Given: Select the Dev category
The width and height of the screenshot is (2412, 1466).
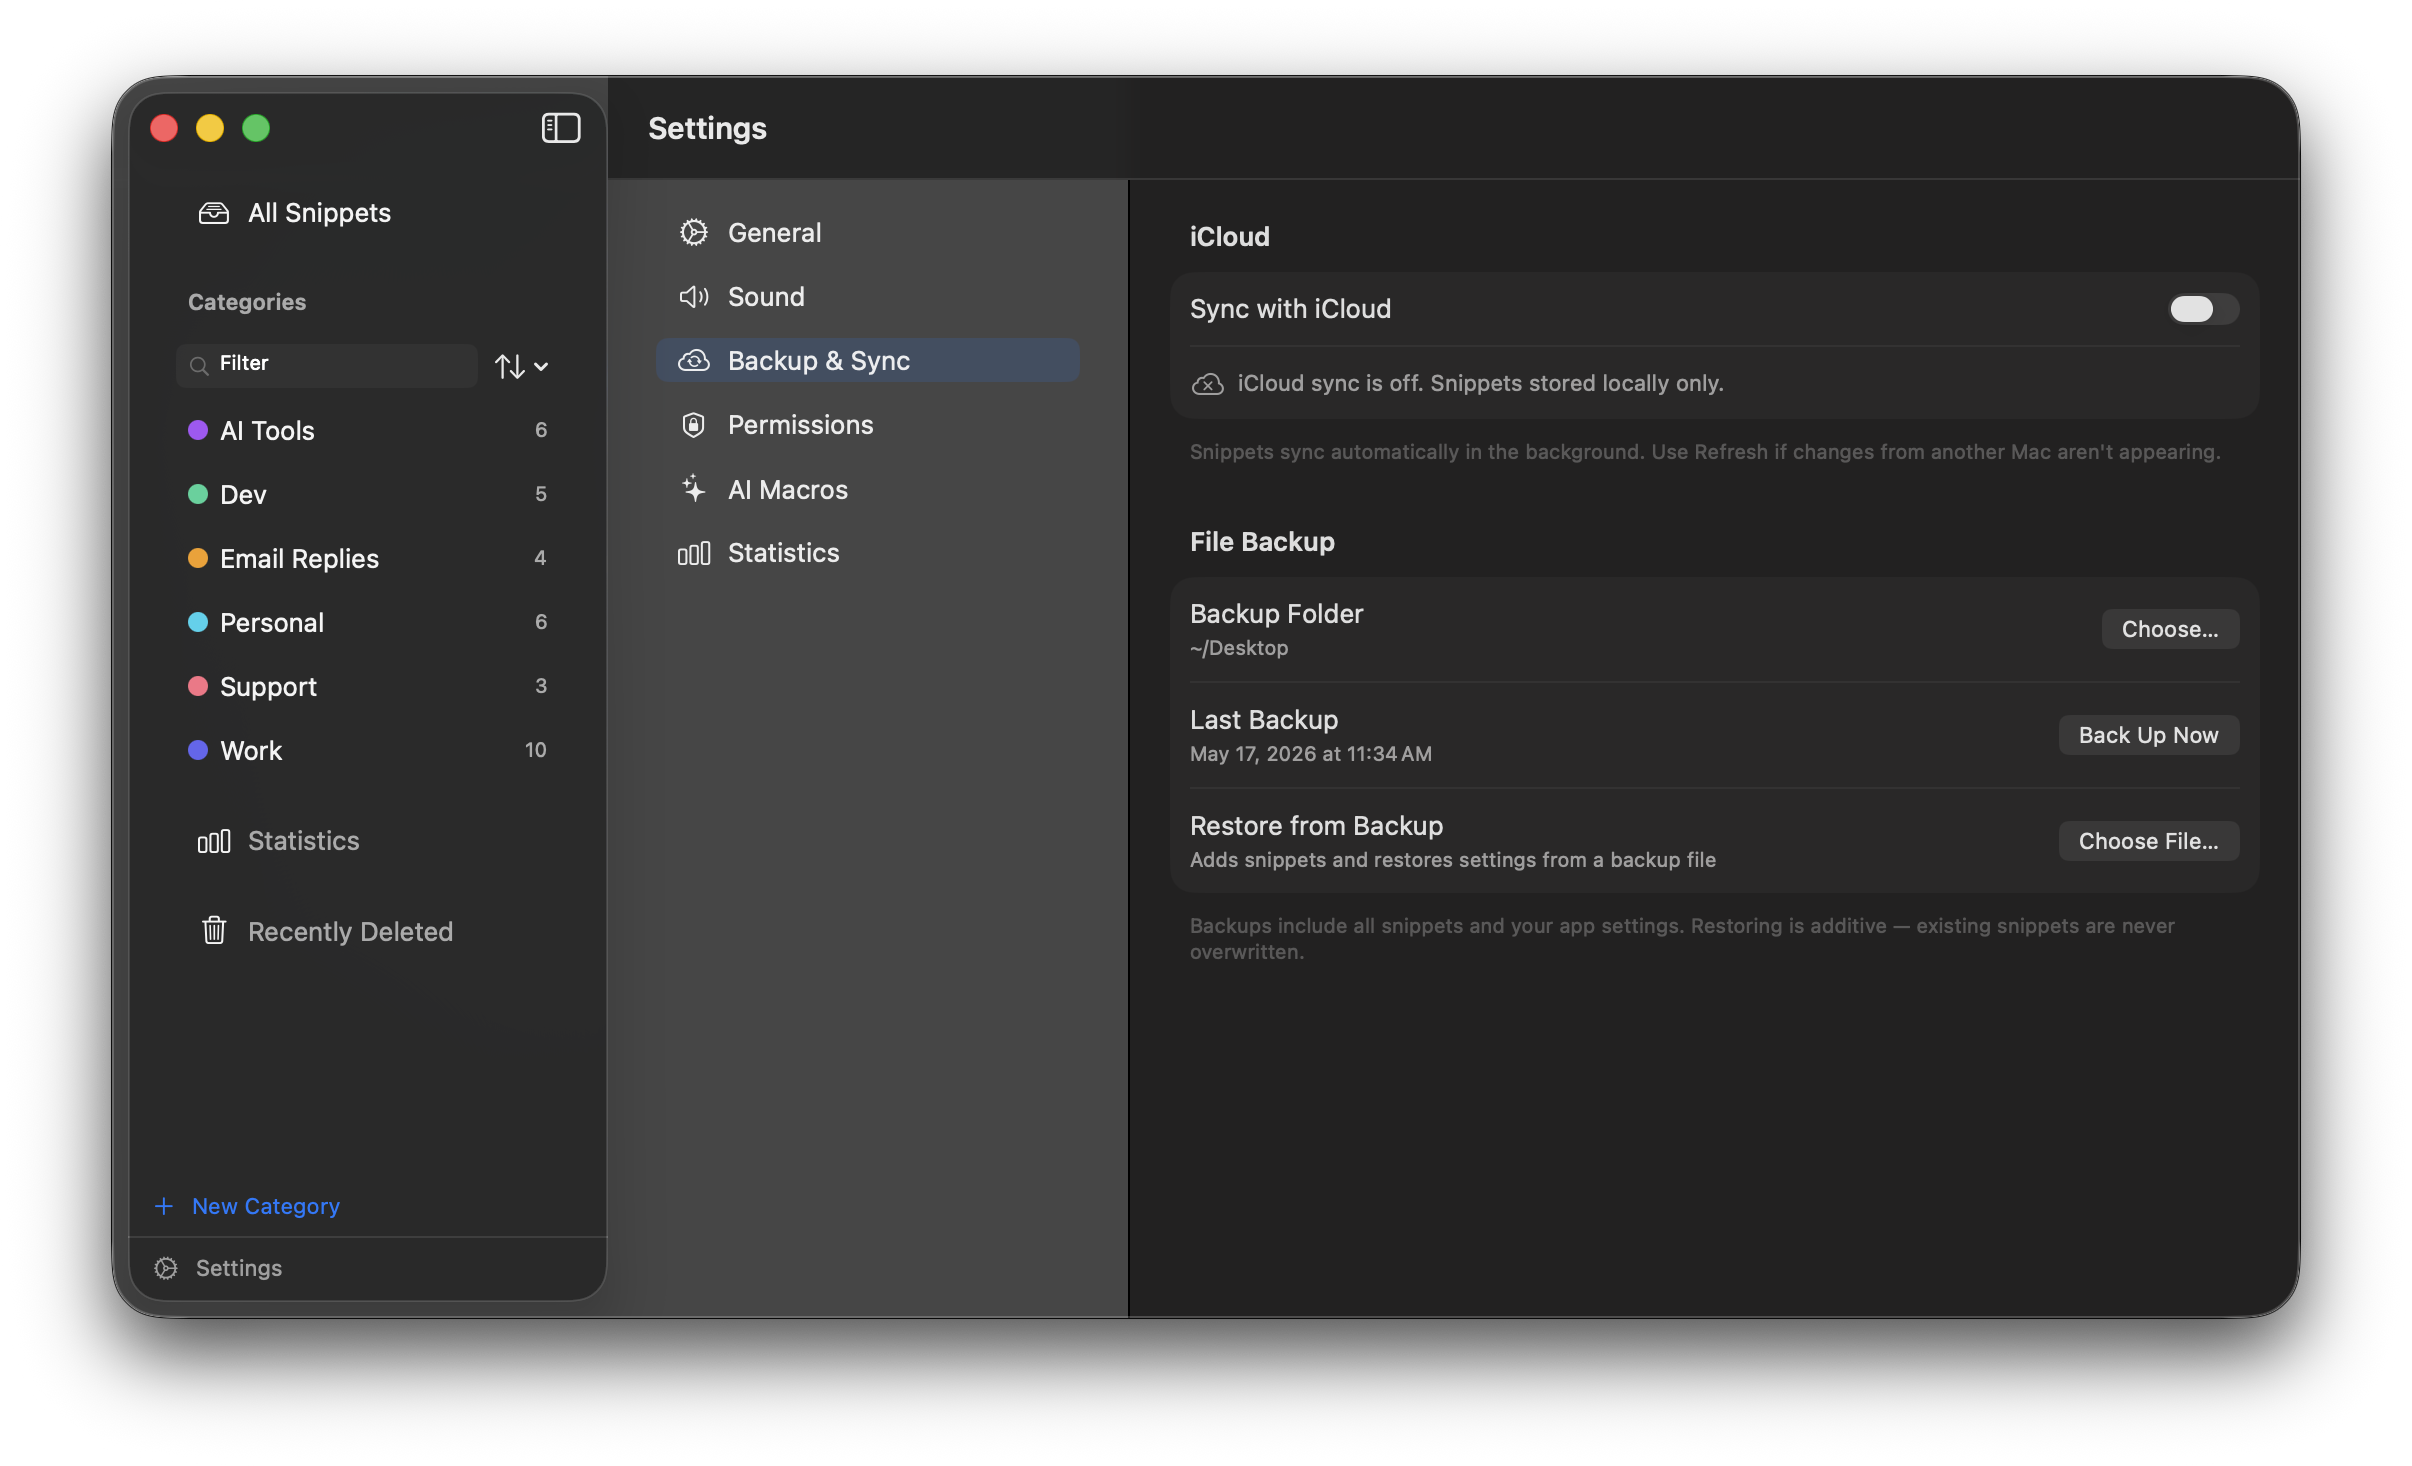Looking at the screenshot, I should click(367, 495).
